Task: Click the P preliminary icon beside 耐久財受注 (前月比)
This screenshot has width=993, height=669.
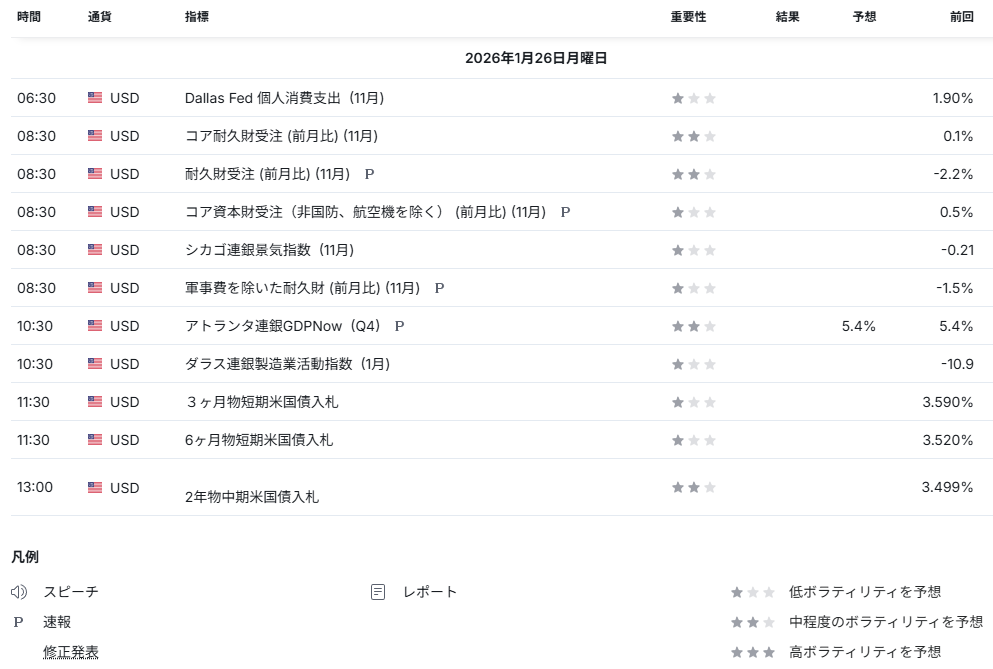Action: [369, 174]
